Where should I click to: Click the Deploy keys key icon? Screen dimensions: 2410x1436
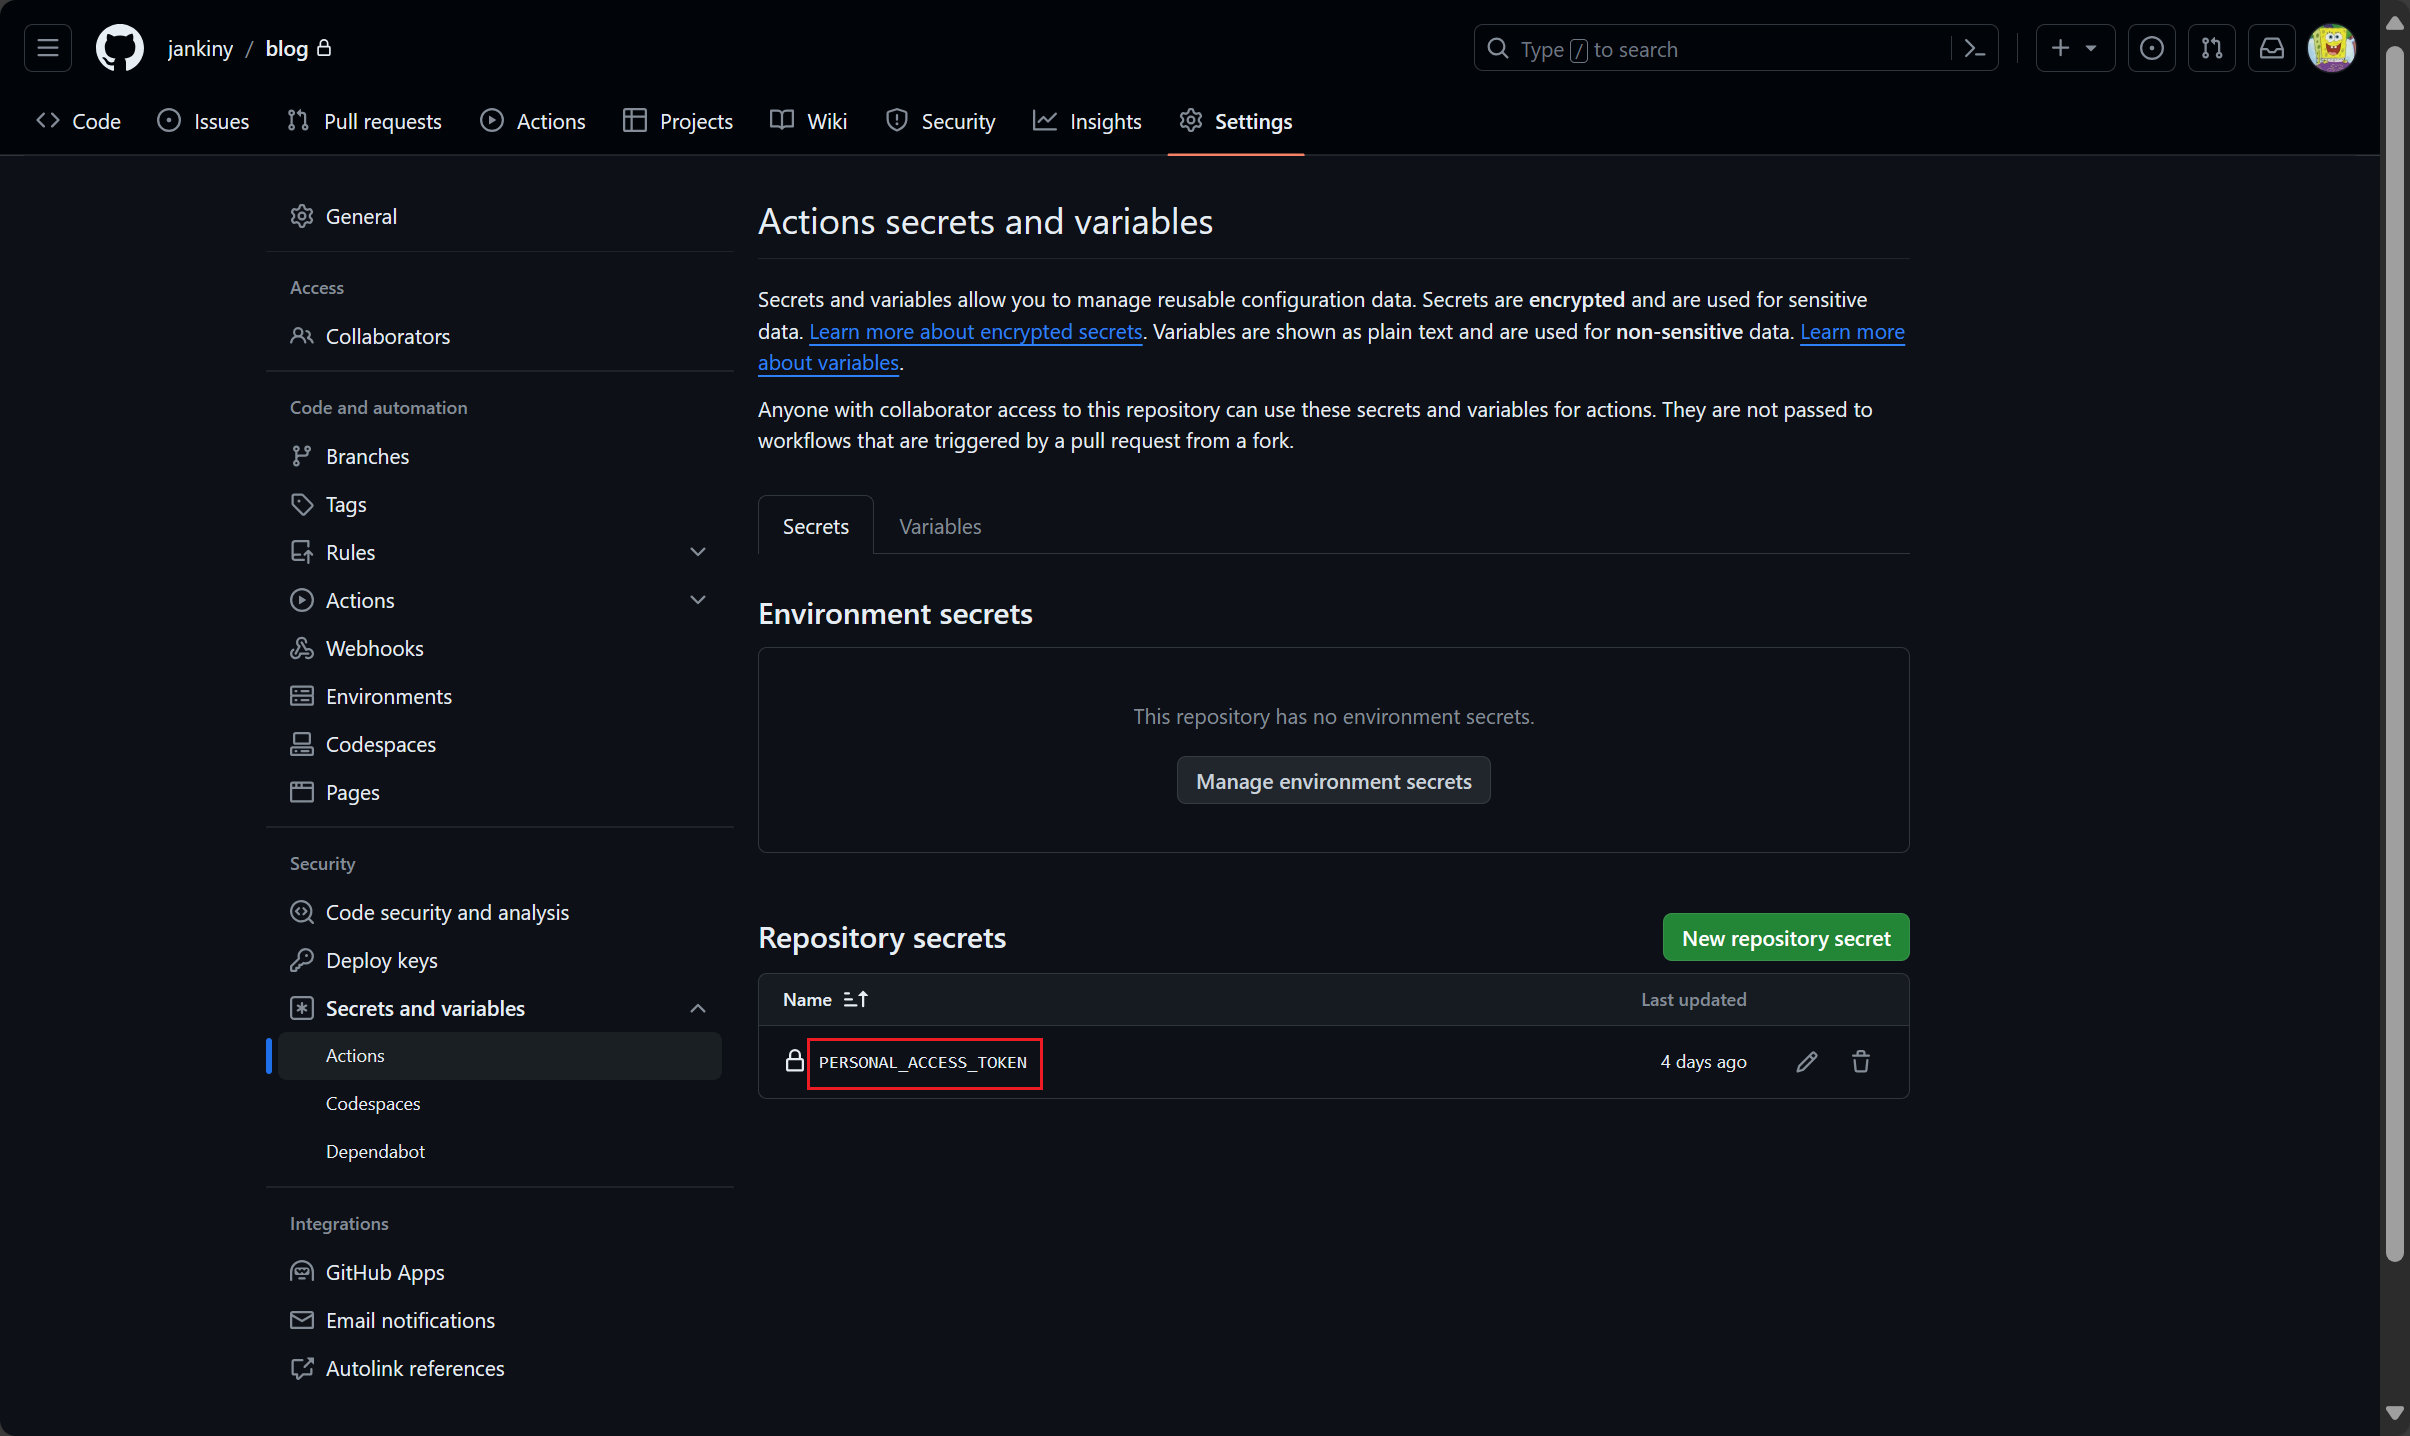(302, 960)
